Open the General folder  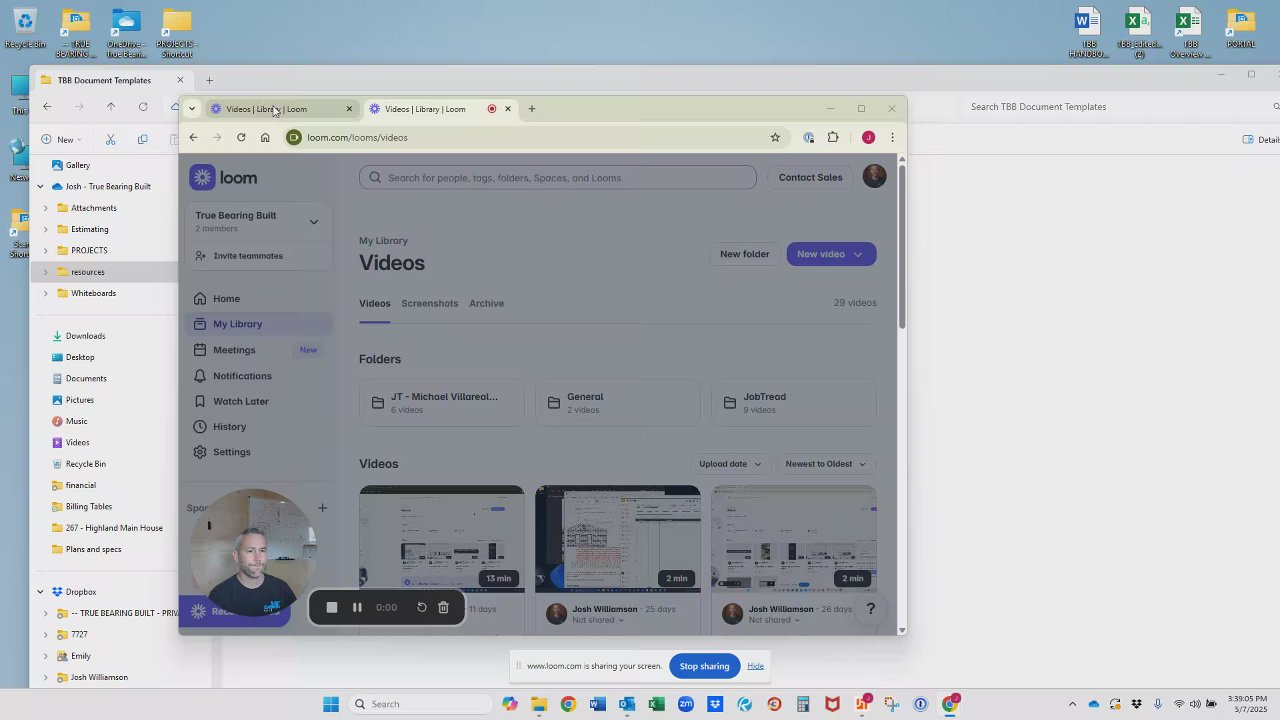coord(617,403)
